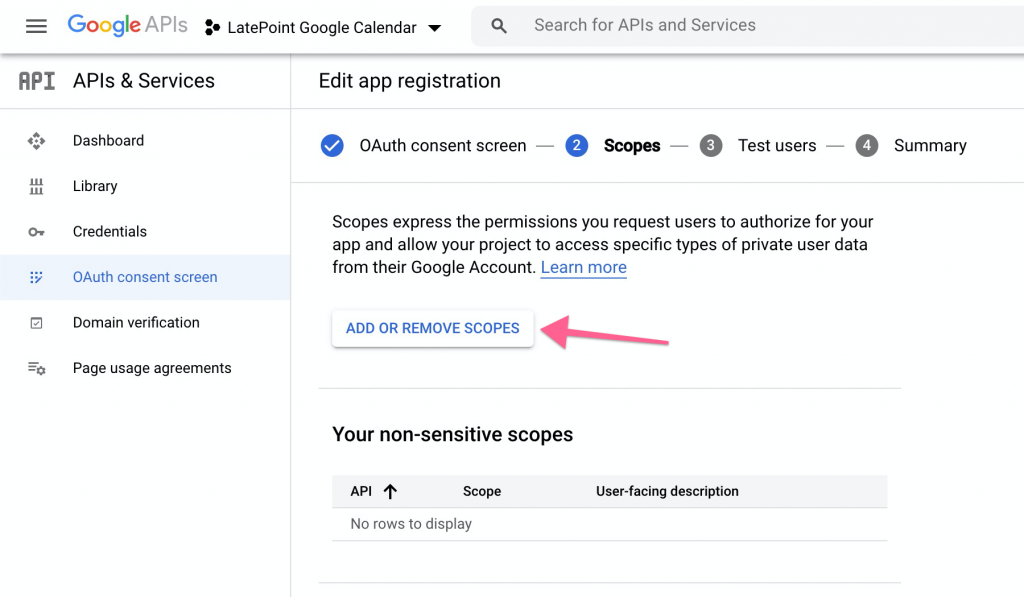Click the Google APIs logo

pos(127,25)
